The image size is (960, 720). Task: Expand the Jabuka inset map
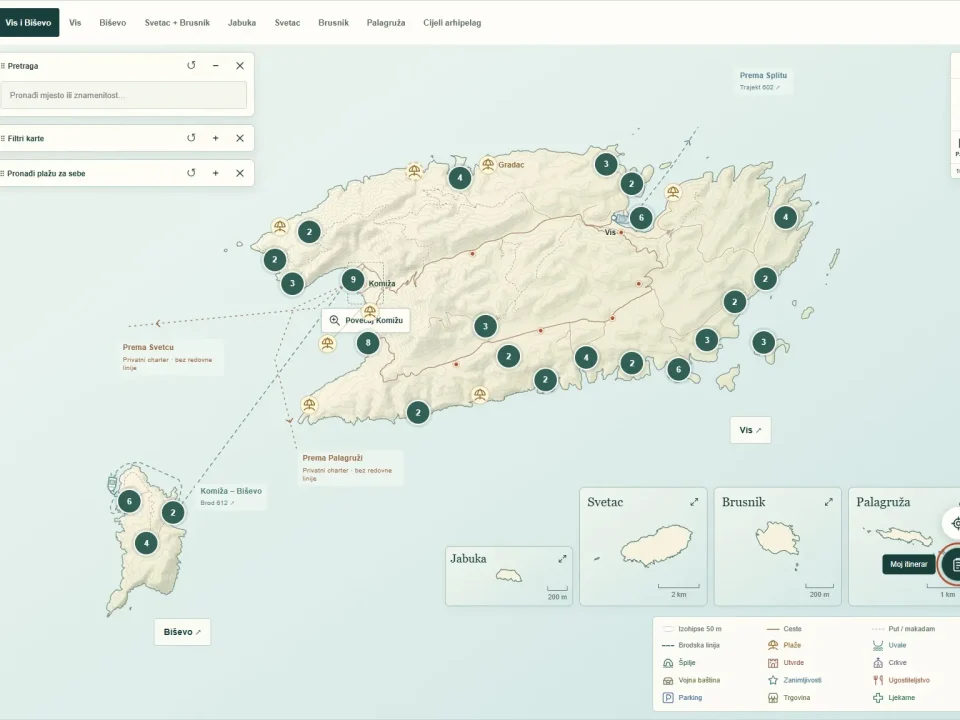point(562,559)
